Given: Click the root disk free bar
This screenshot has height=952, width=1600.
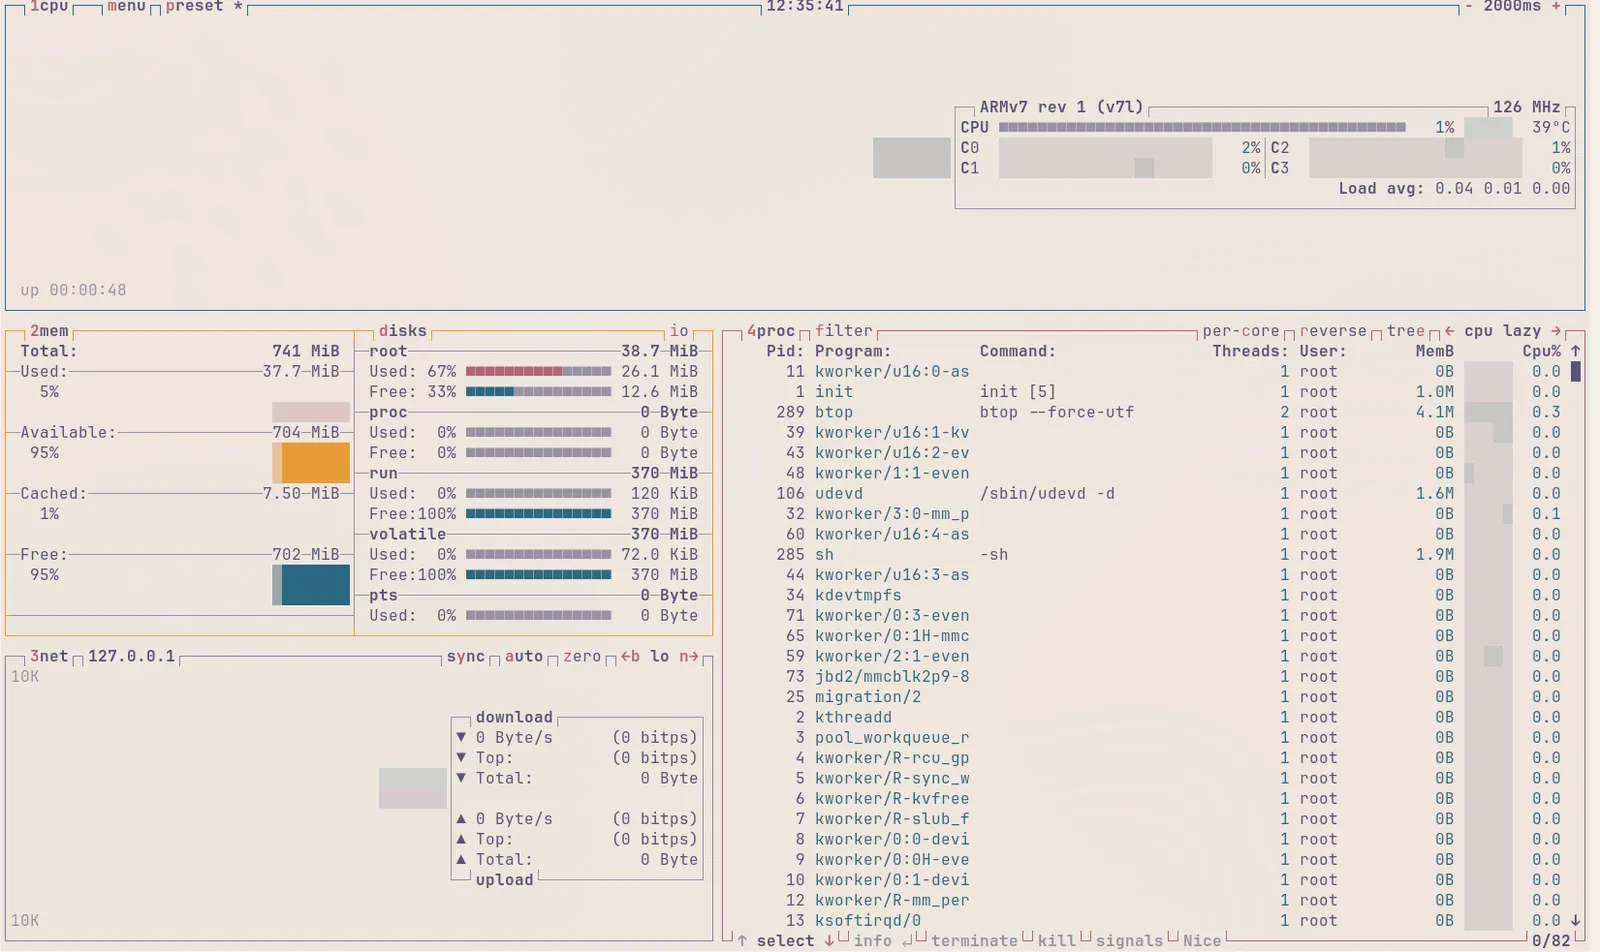Looking at the screenshot, I should pos(538,392).
